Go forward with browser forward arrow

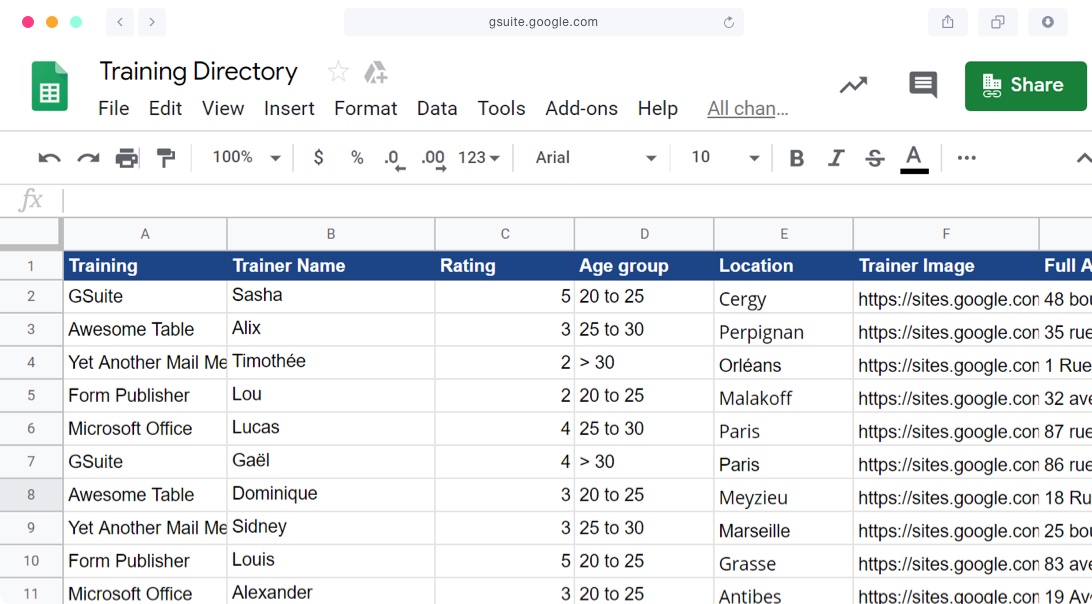click(152, 22)
